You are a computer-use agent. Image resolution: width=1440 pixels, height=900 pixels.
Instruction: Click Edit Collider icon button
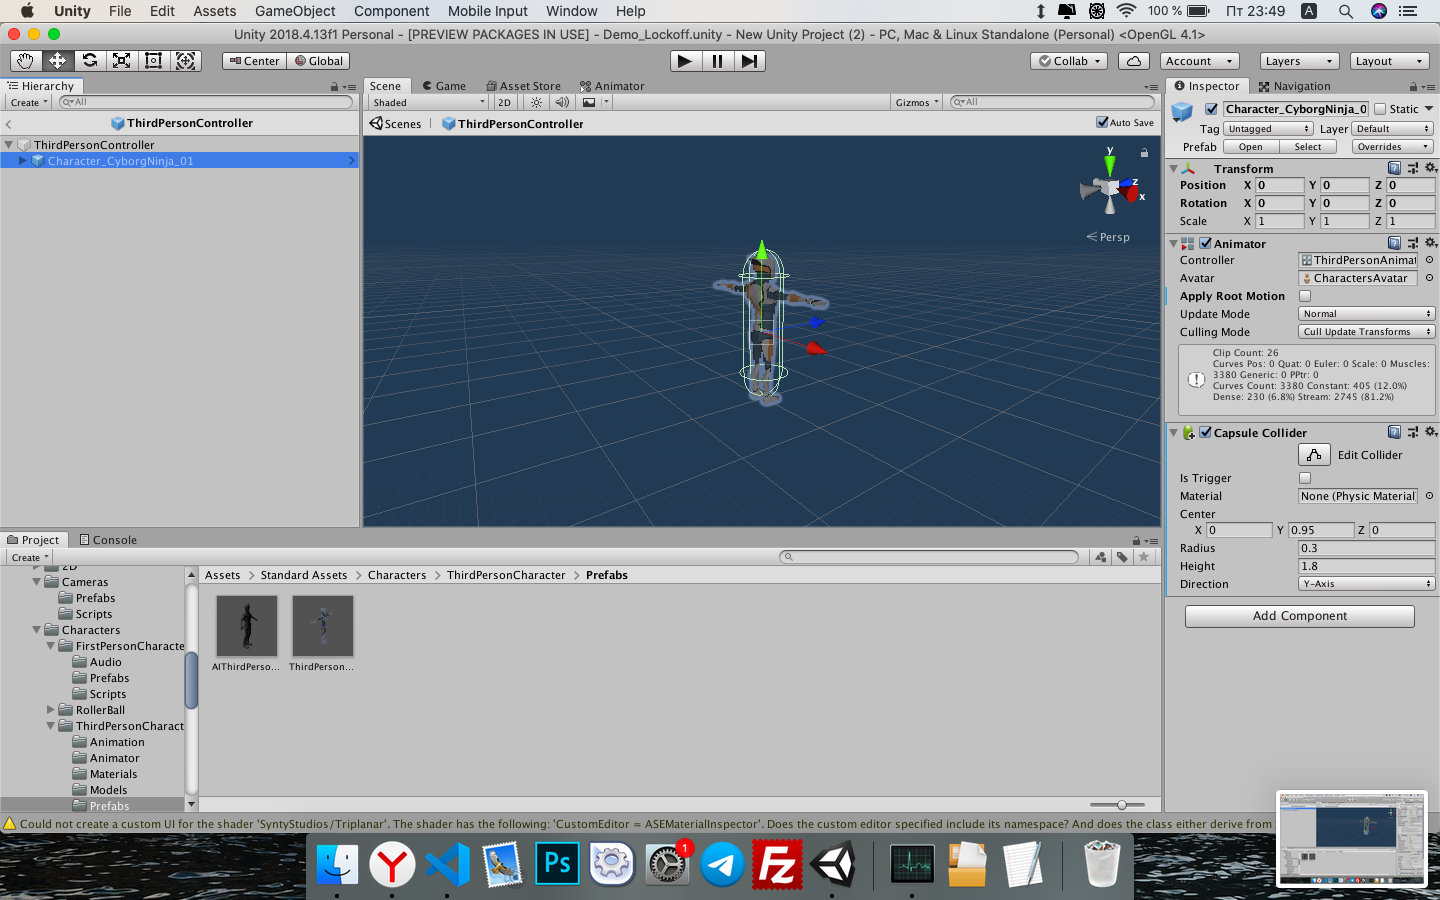pos(1314,455)
